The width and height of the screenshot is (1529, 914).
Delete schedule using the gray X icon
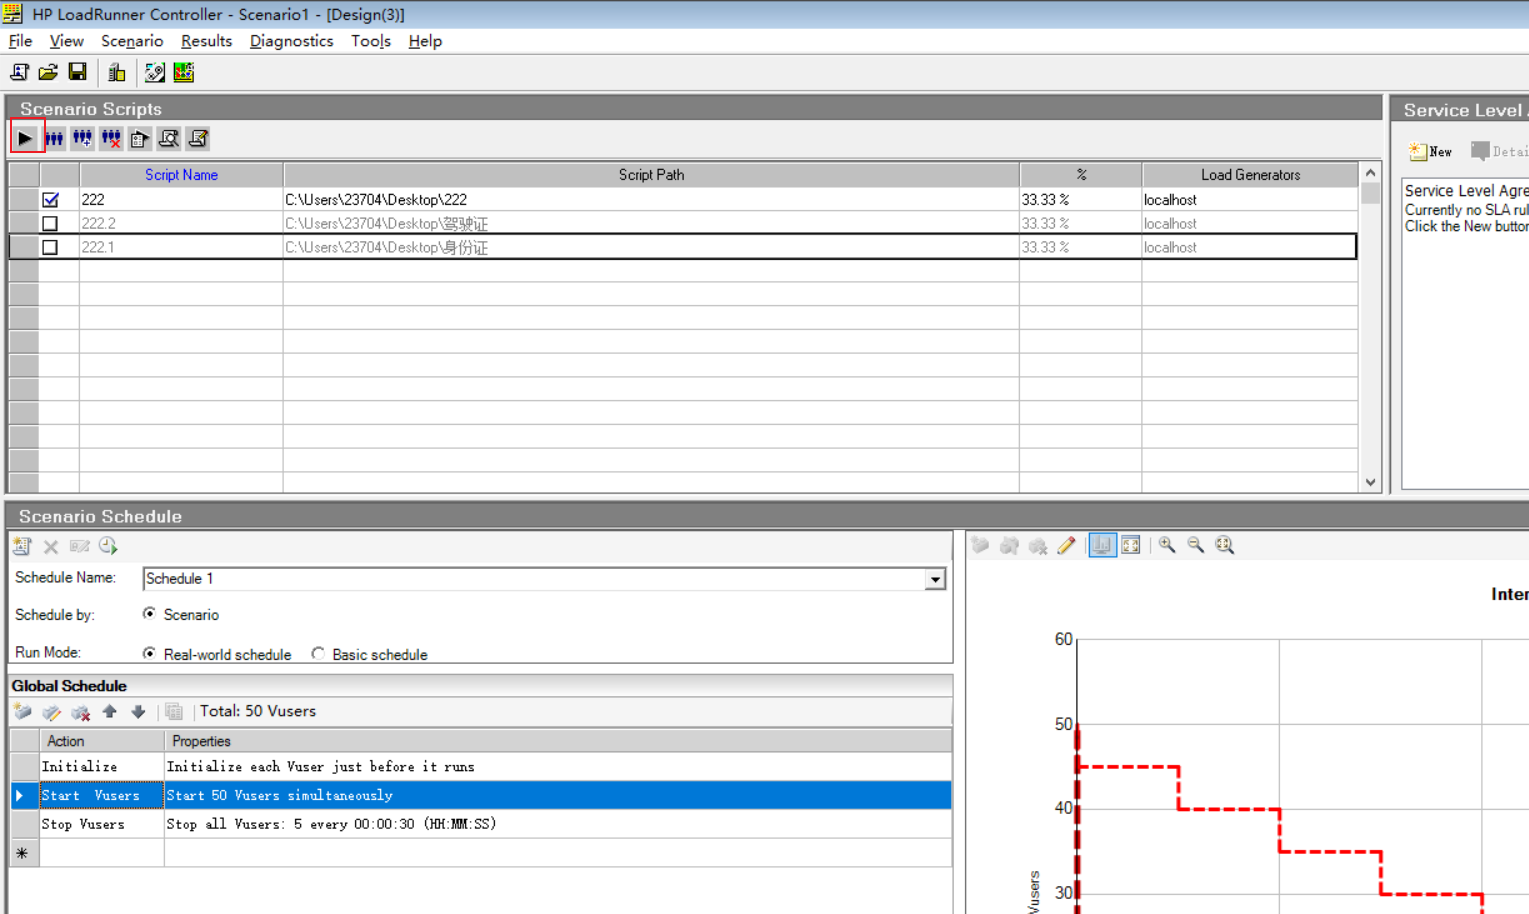click(x=51, y=546)
